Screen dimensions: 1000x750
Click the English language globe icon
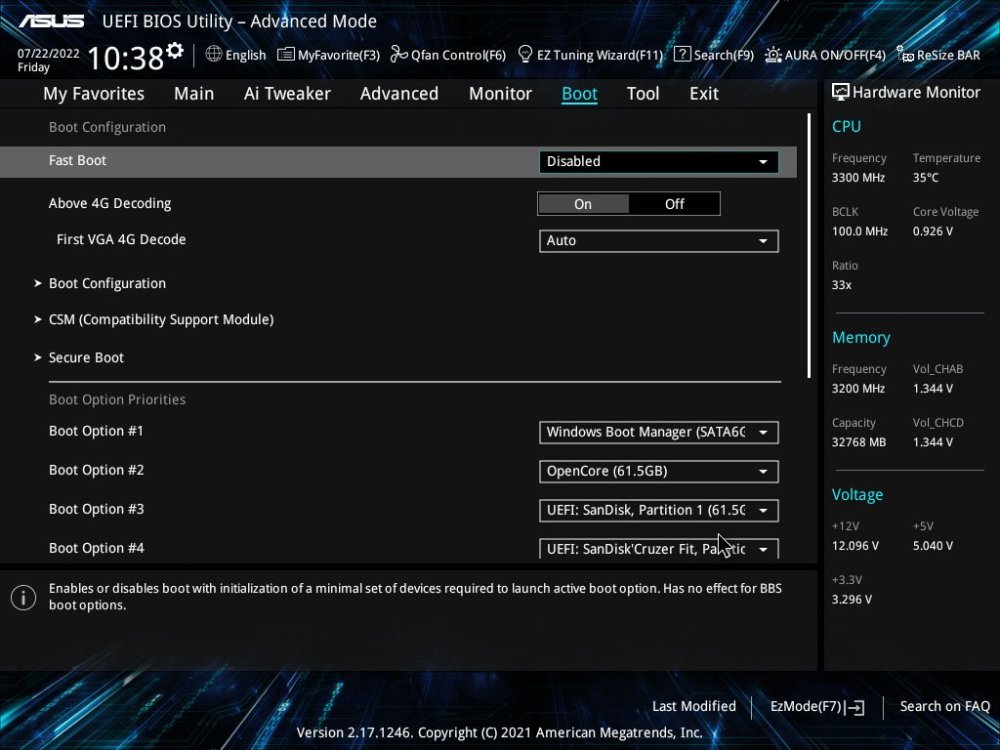pyautogui.click(x=214, y=54)
